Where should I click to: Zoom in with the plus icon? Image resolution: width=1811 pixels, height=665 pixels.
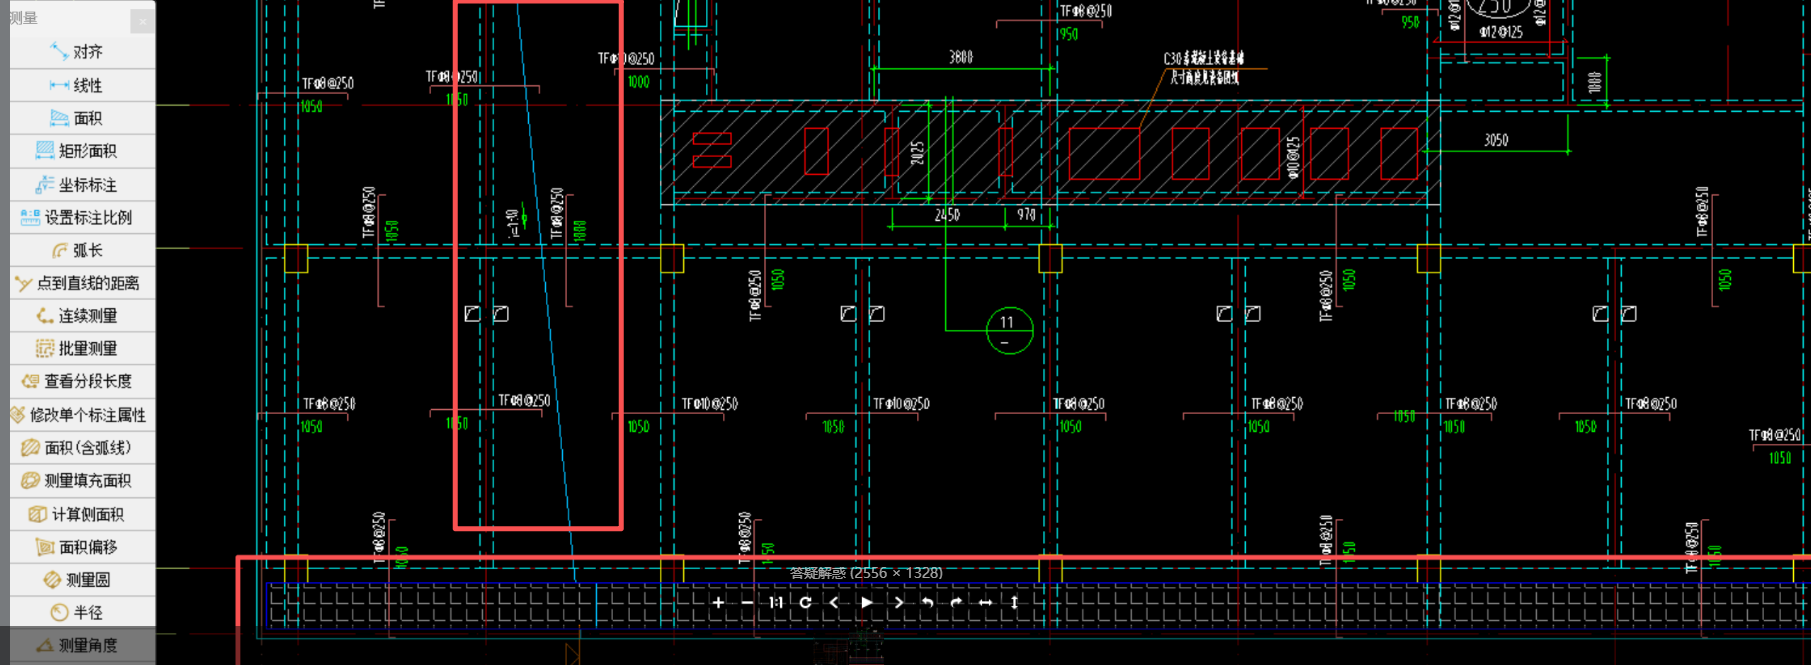tap(718, 602)
